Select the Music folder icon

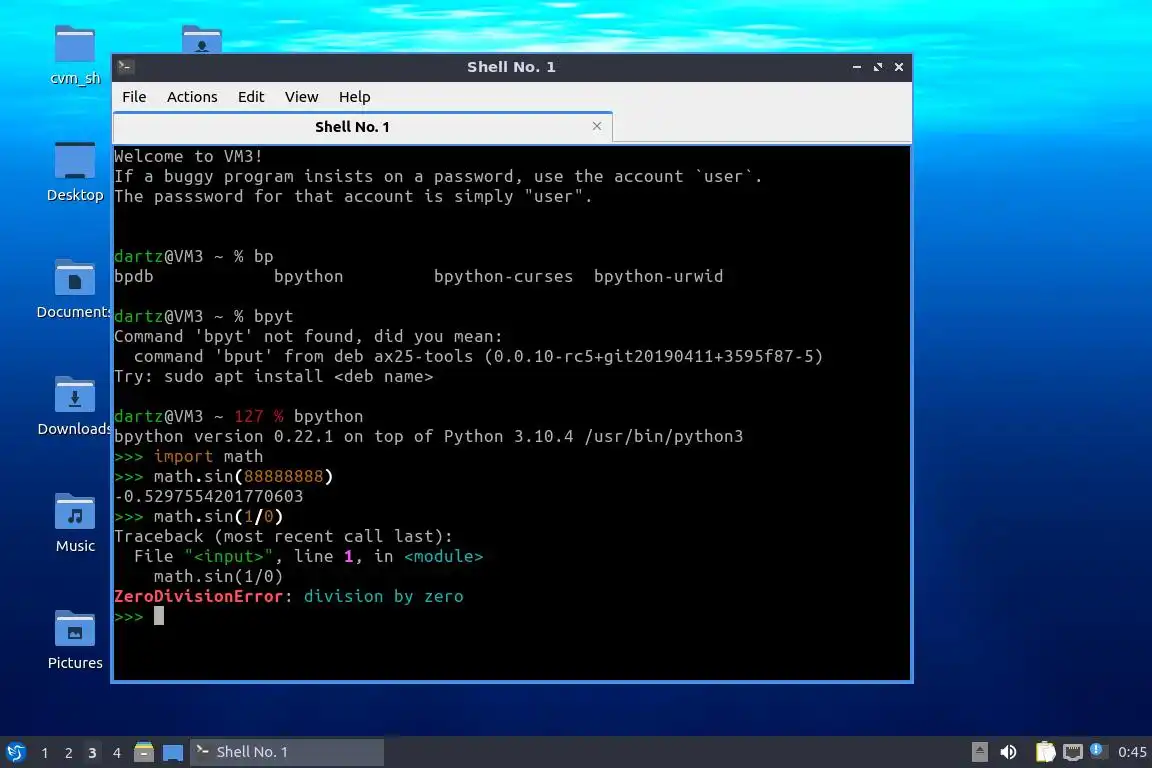75,523
